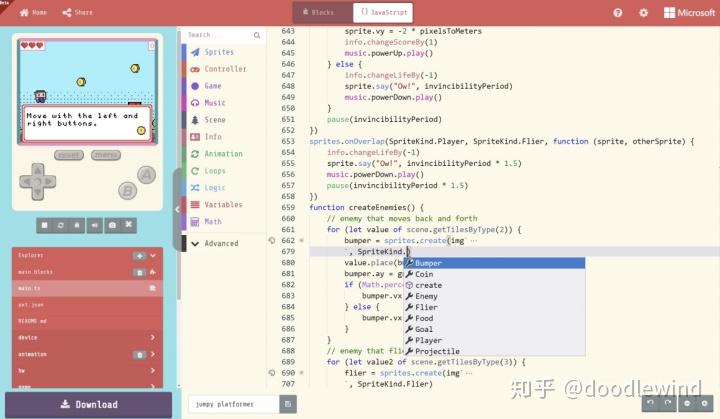Screen dimensions: 720x419
Task: Choose Player from autocomplete list
Action: point(494,340)
